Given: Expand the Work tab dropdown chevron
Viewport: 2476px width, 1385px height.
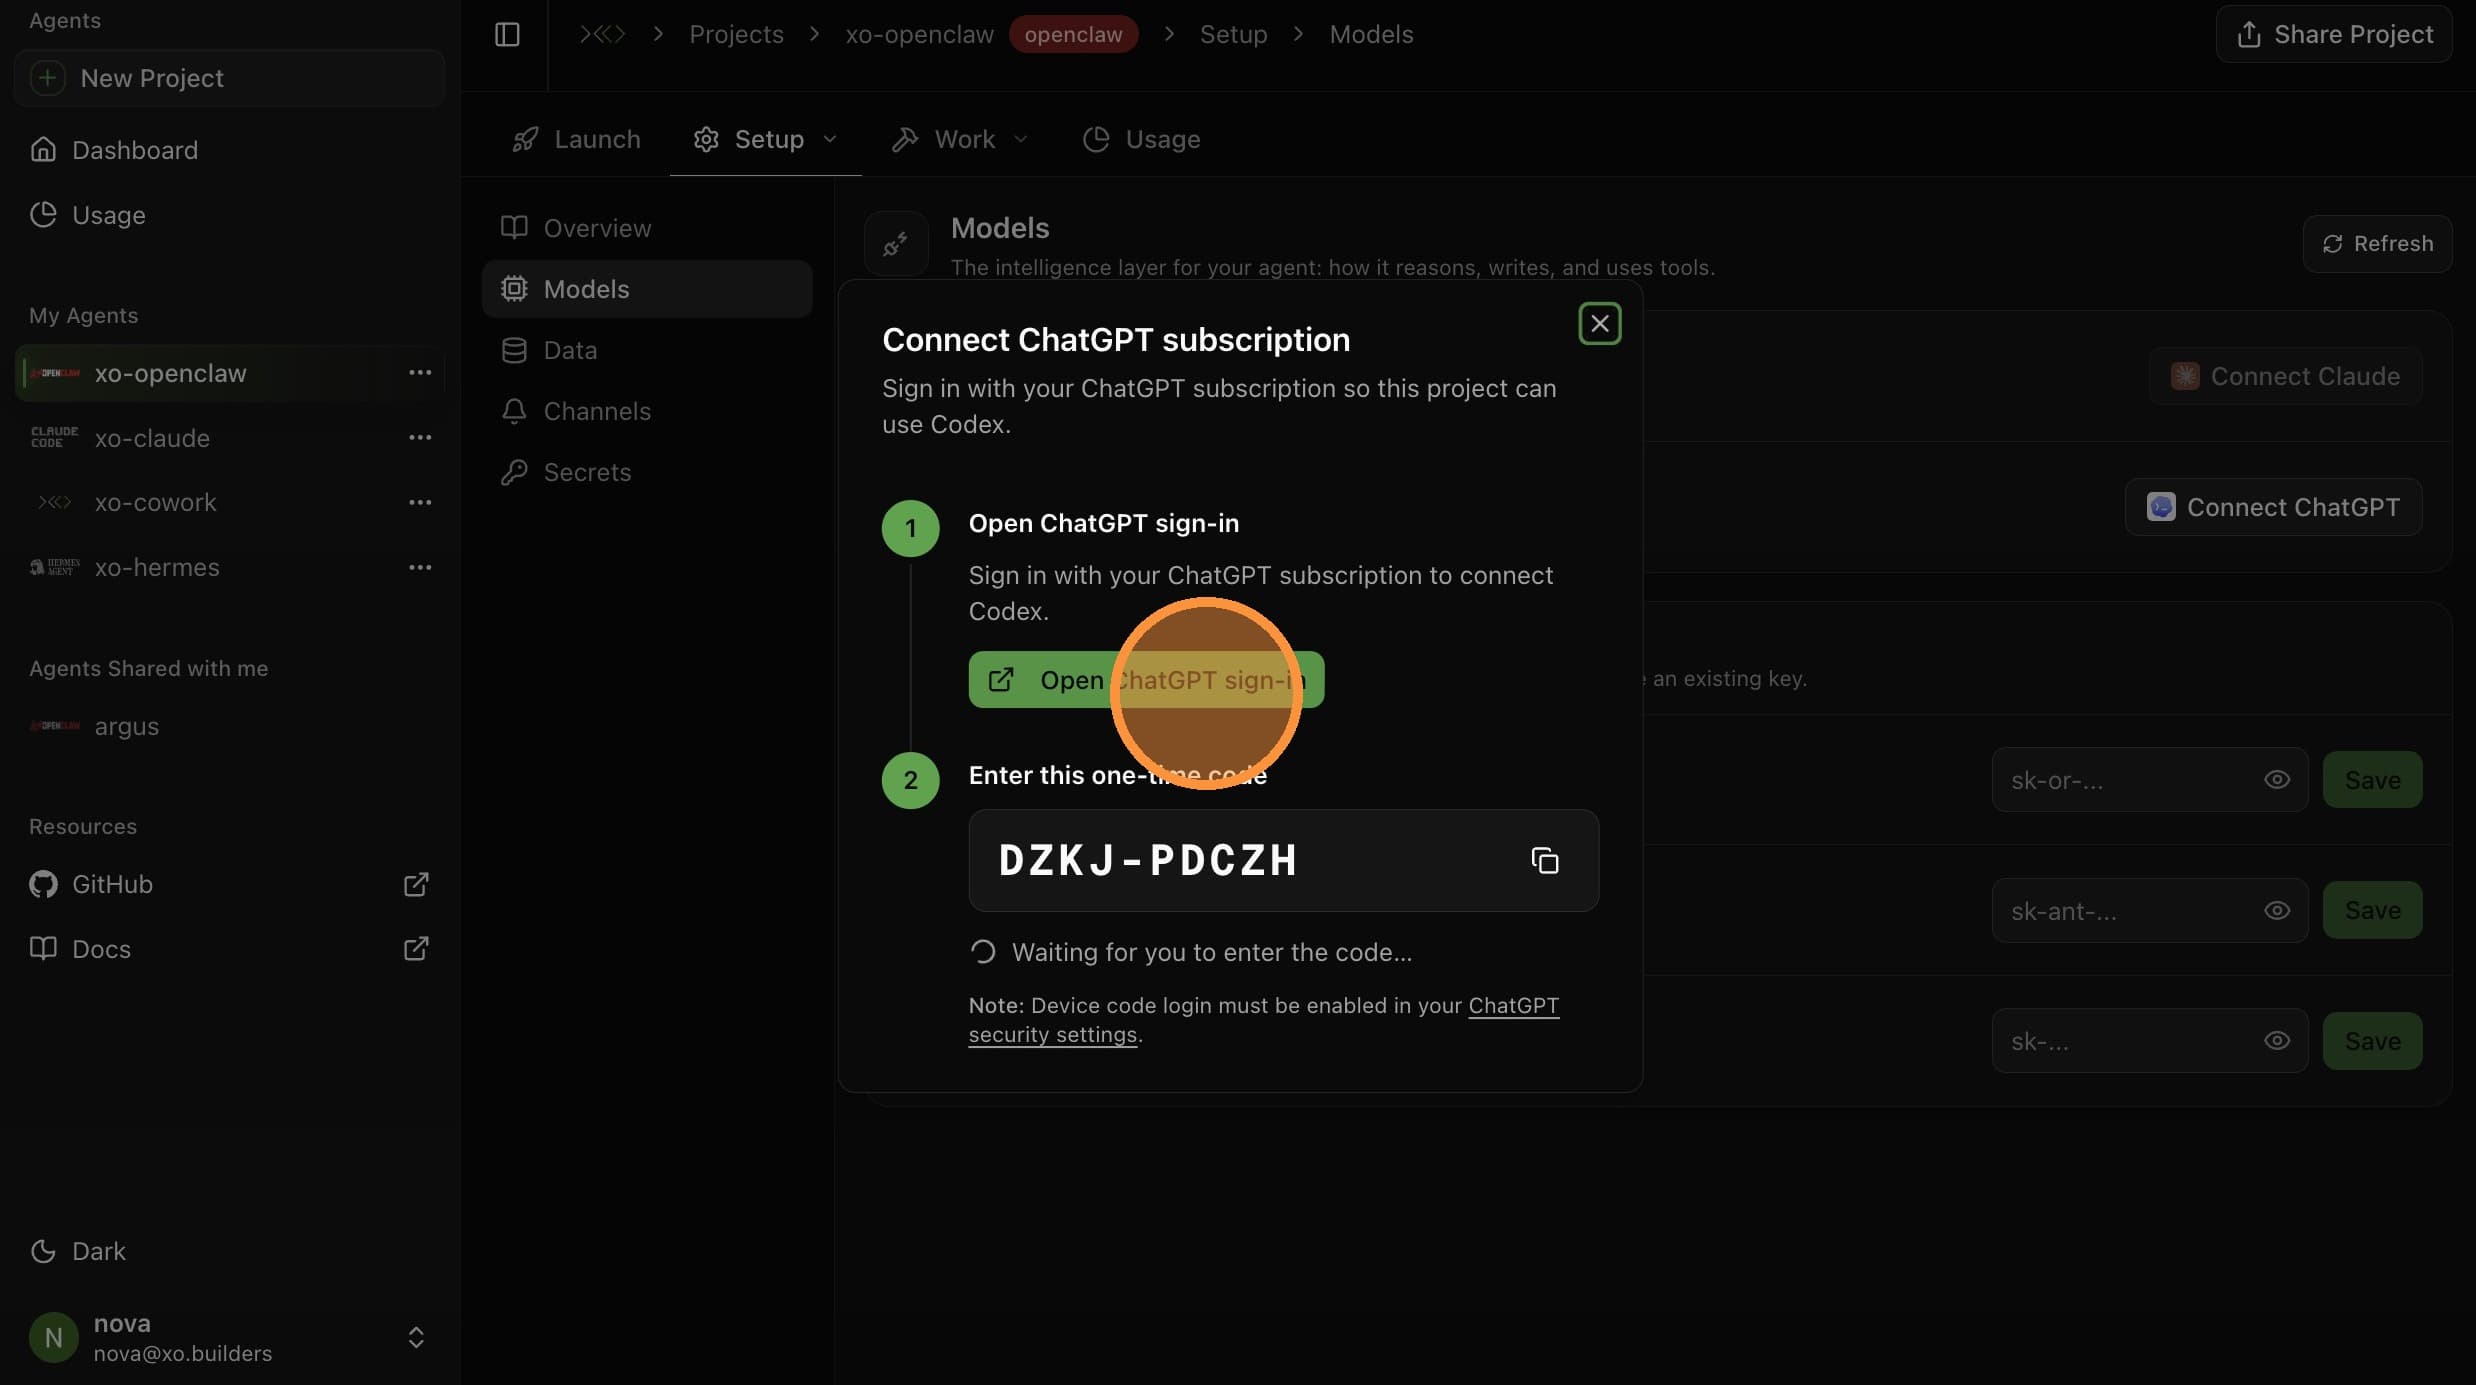Looking at the screenshot, I should tap(1021, 139).
